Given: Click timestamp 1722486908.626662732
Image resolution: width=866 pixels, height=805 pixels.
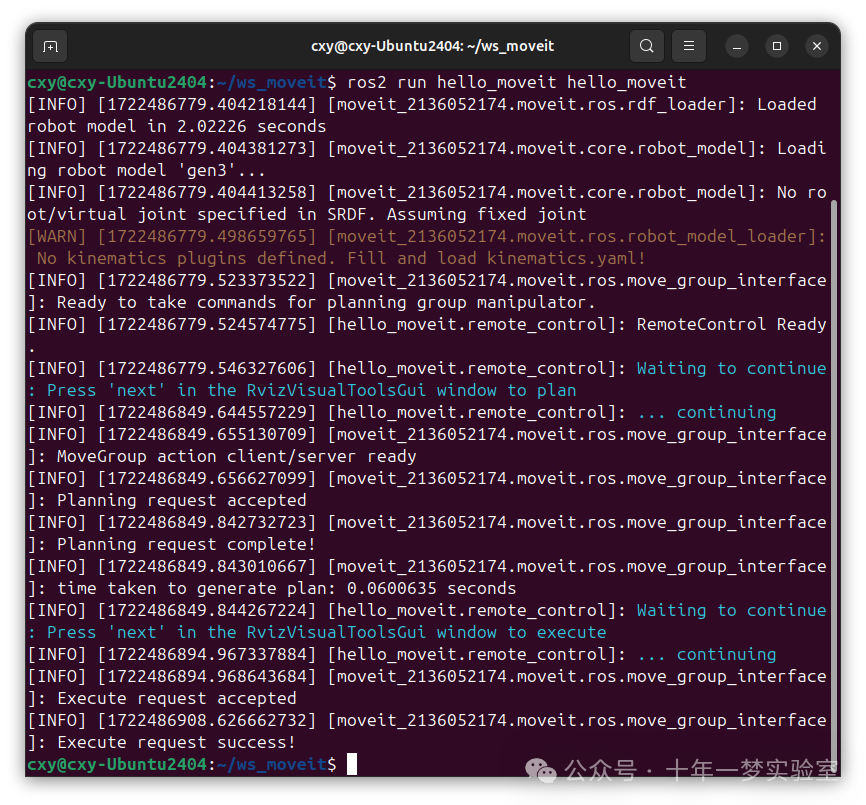Looking at the screenshot, I should 207,721.
